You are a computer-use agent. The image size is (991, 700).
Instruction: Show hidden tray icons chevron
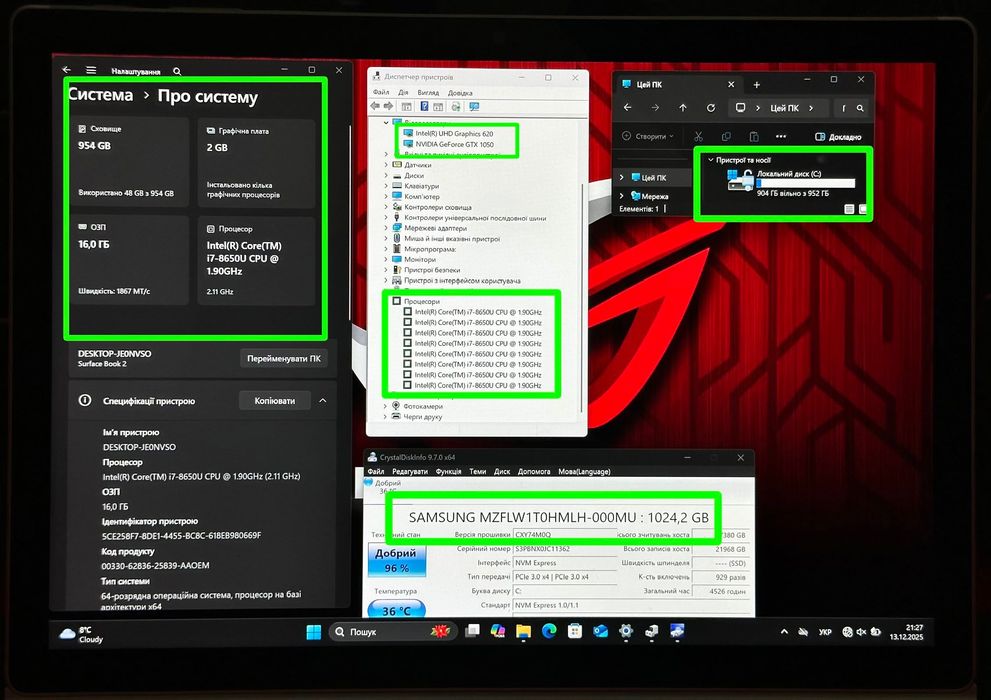(x=784, y=631)
